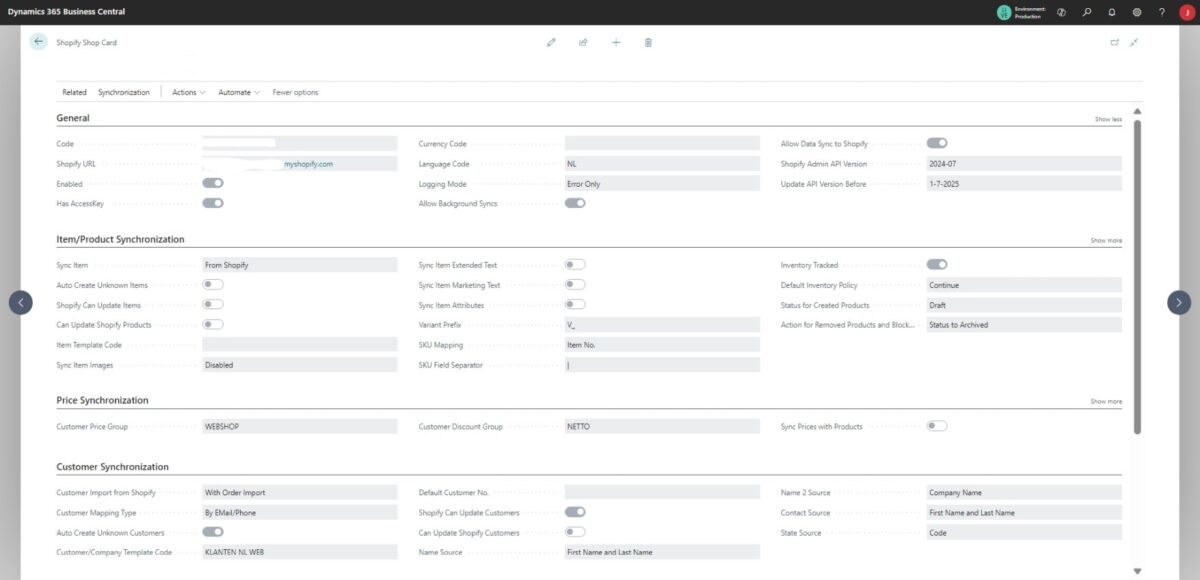Click the page vertical scrollbar
Screen dimensions: 1200x580
click(x=1137, y=276)
